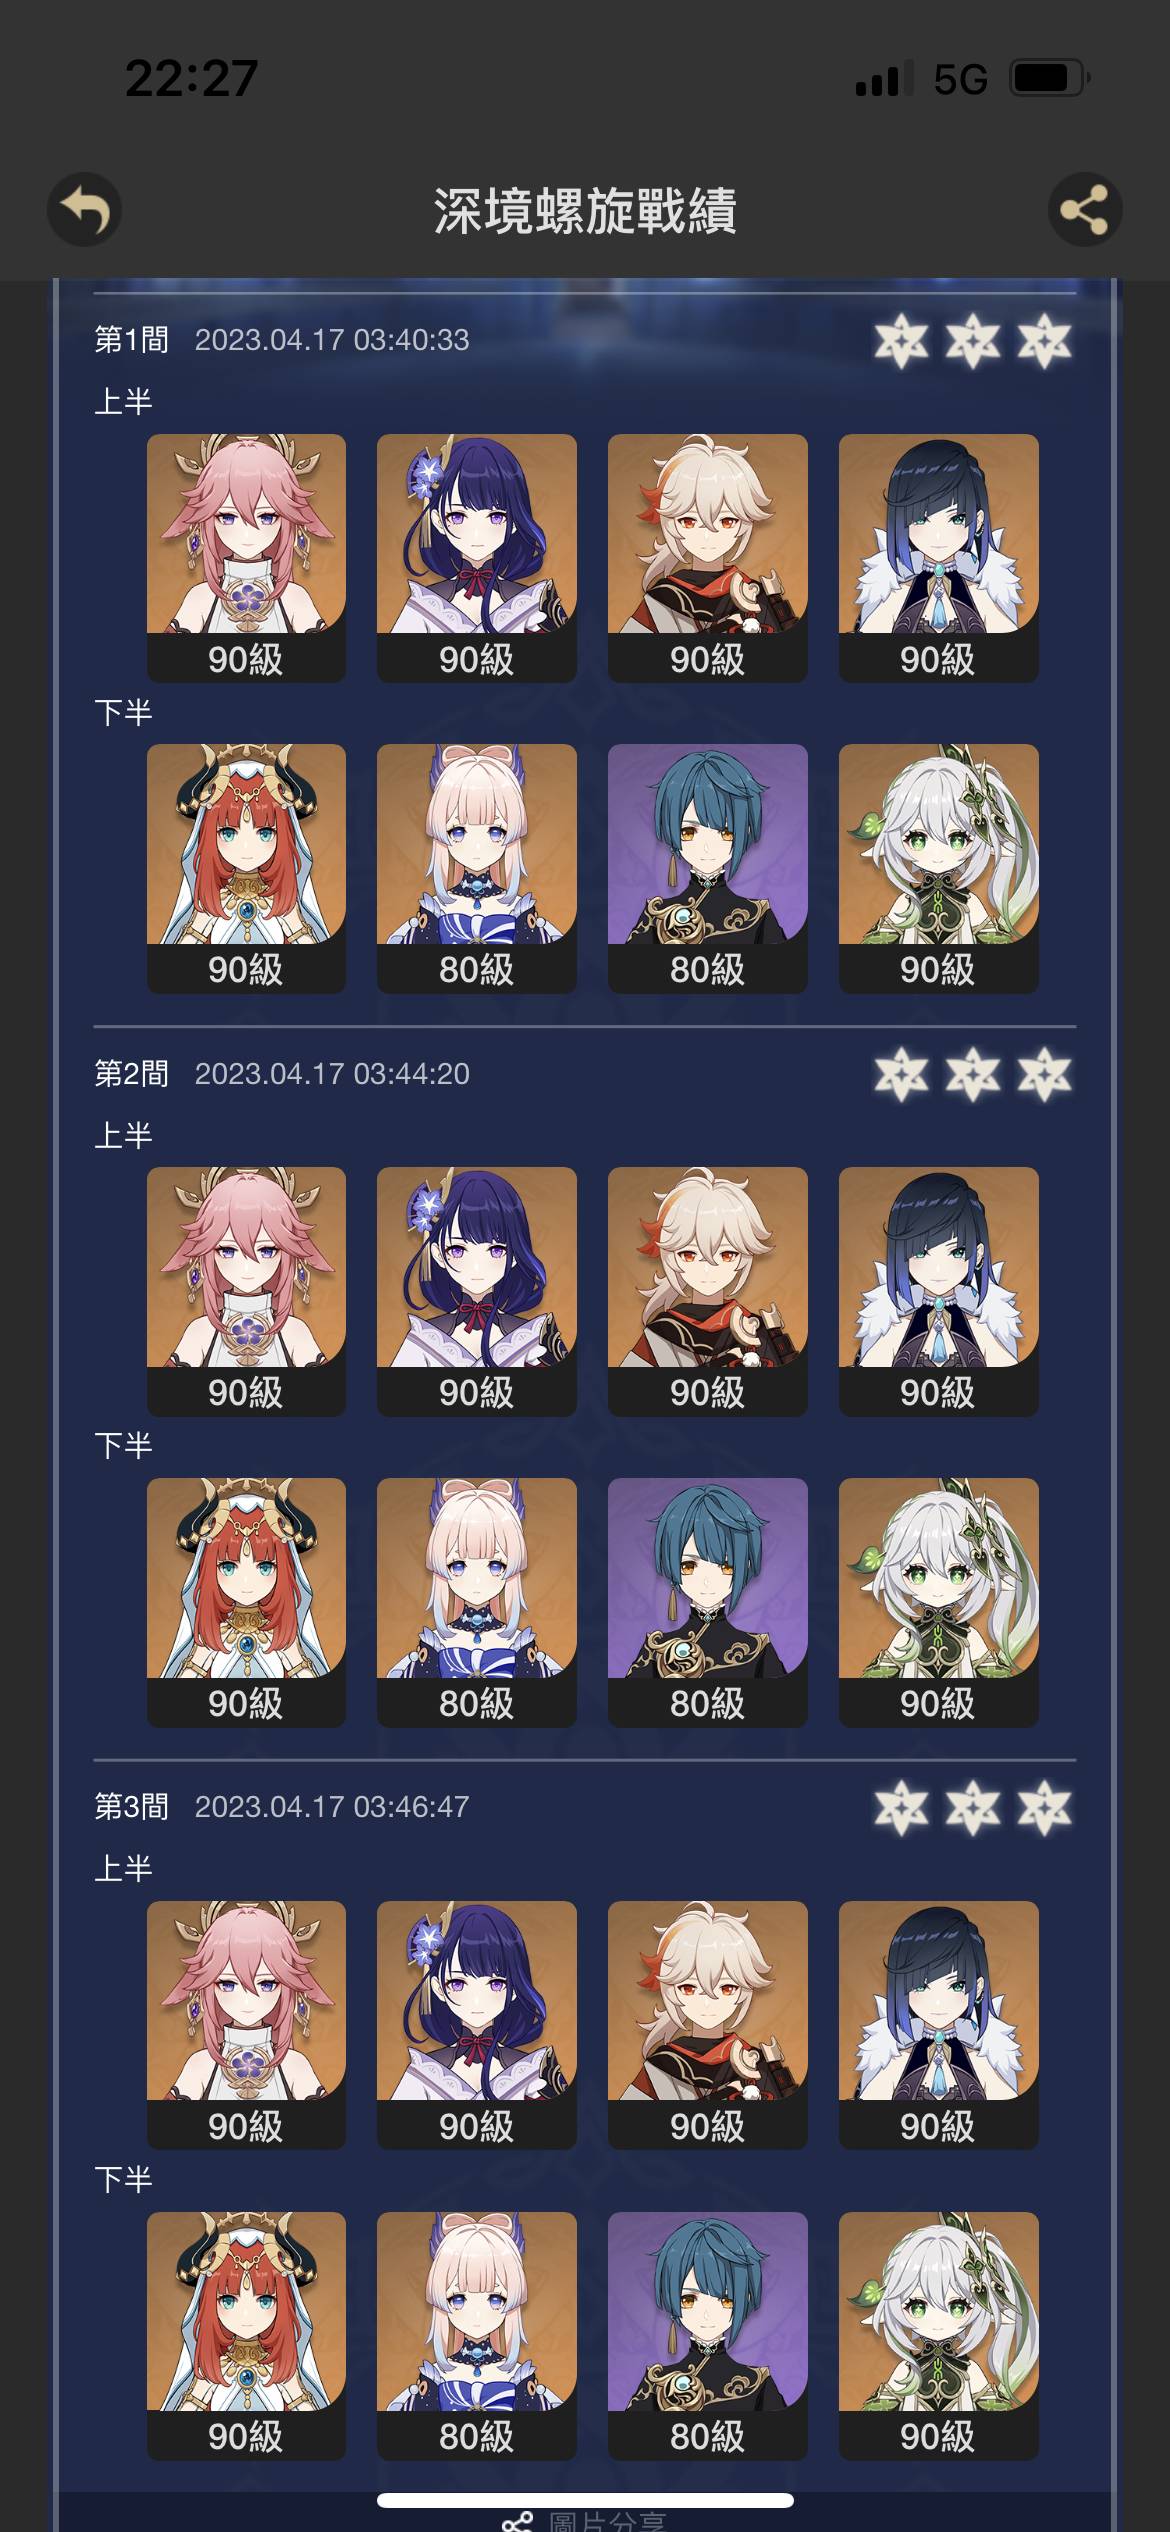Select purple-background teal-haired character in Chamber 1
Screen dimensions: 1170x2532
click(x=707, y=868)
